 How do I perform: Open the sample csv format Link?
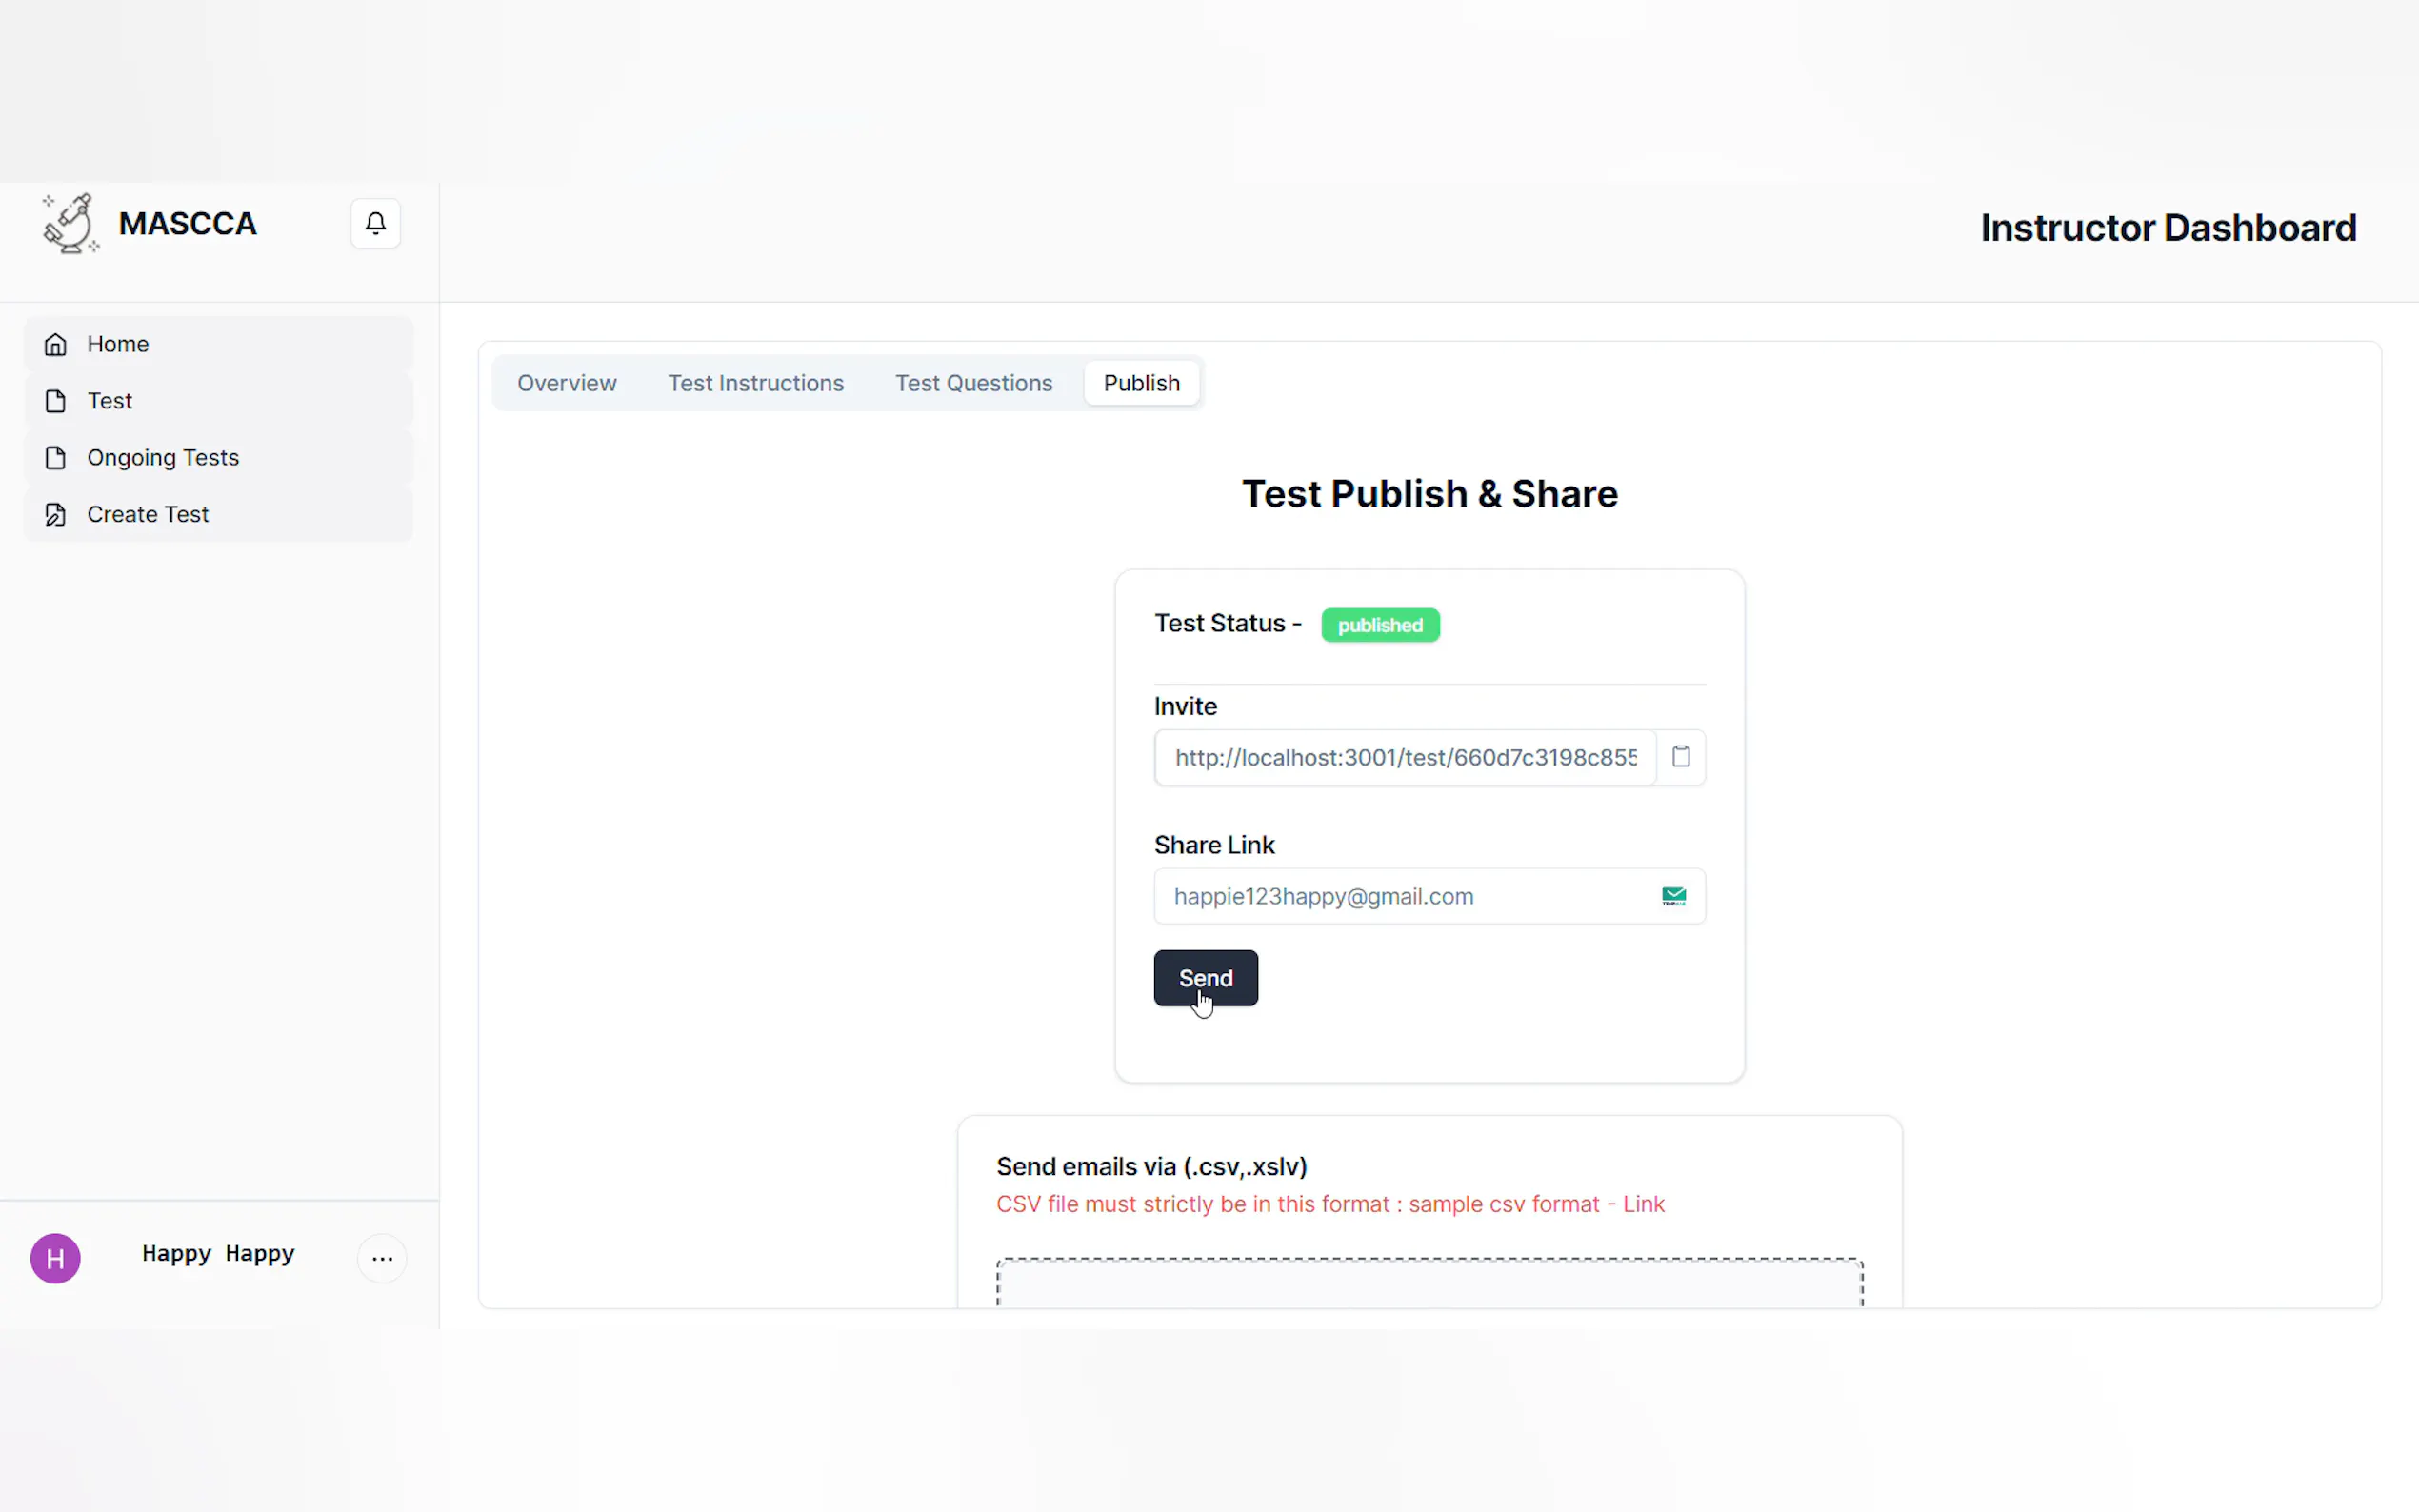point(1643,1204)
